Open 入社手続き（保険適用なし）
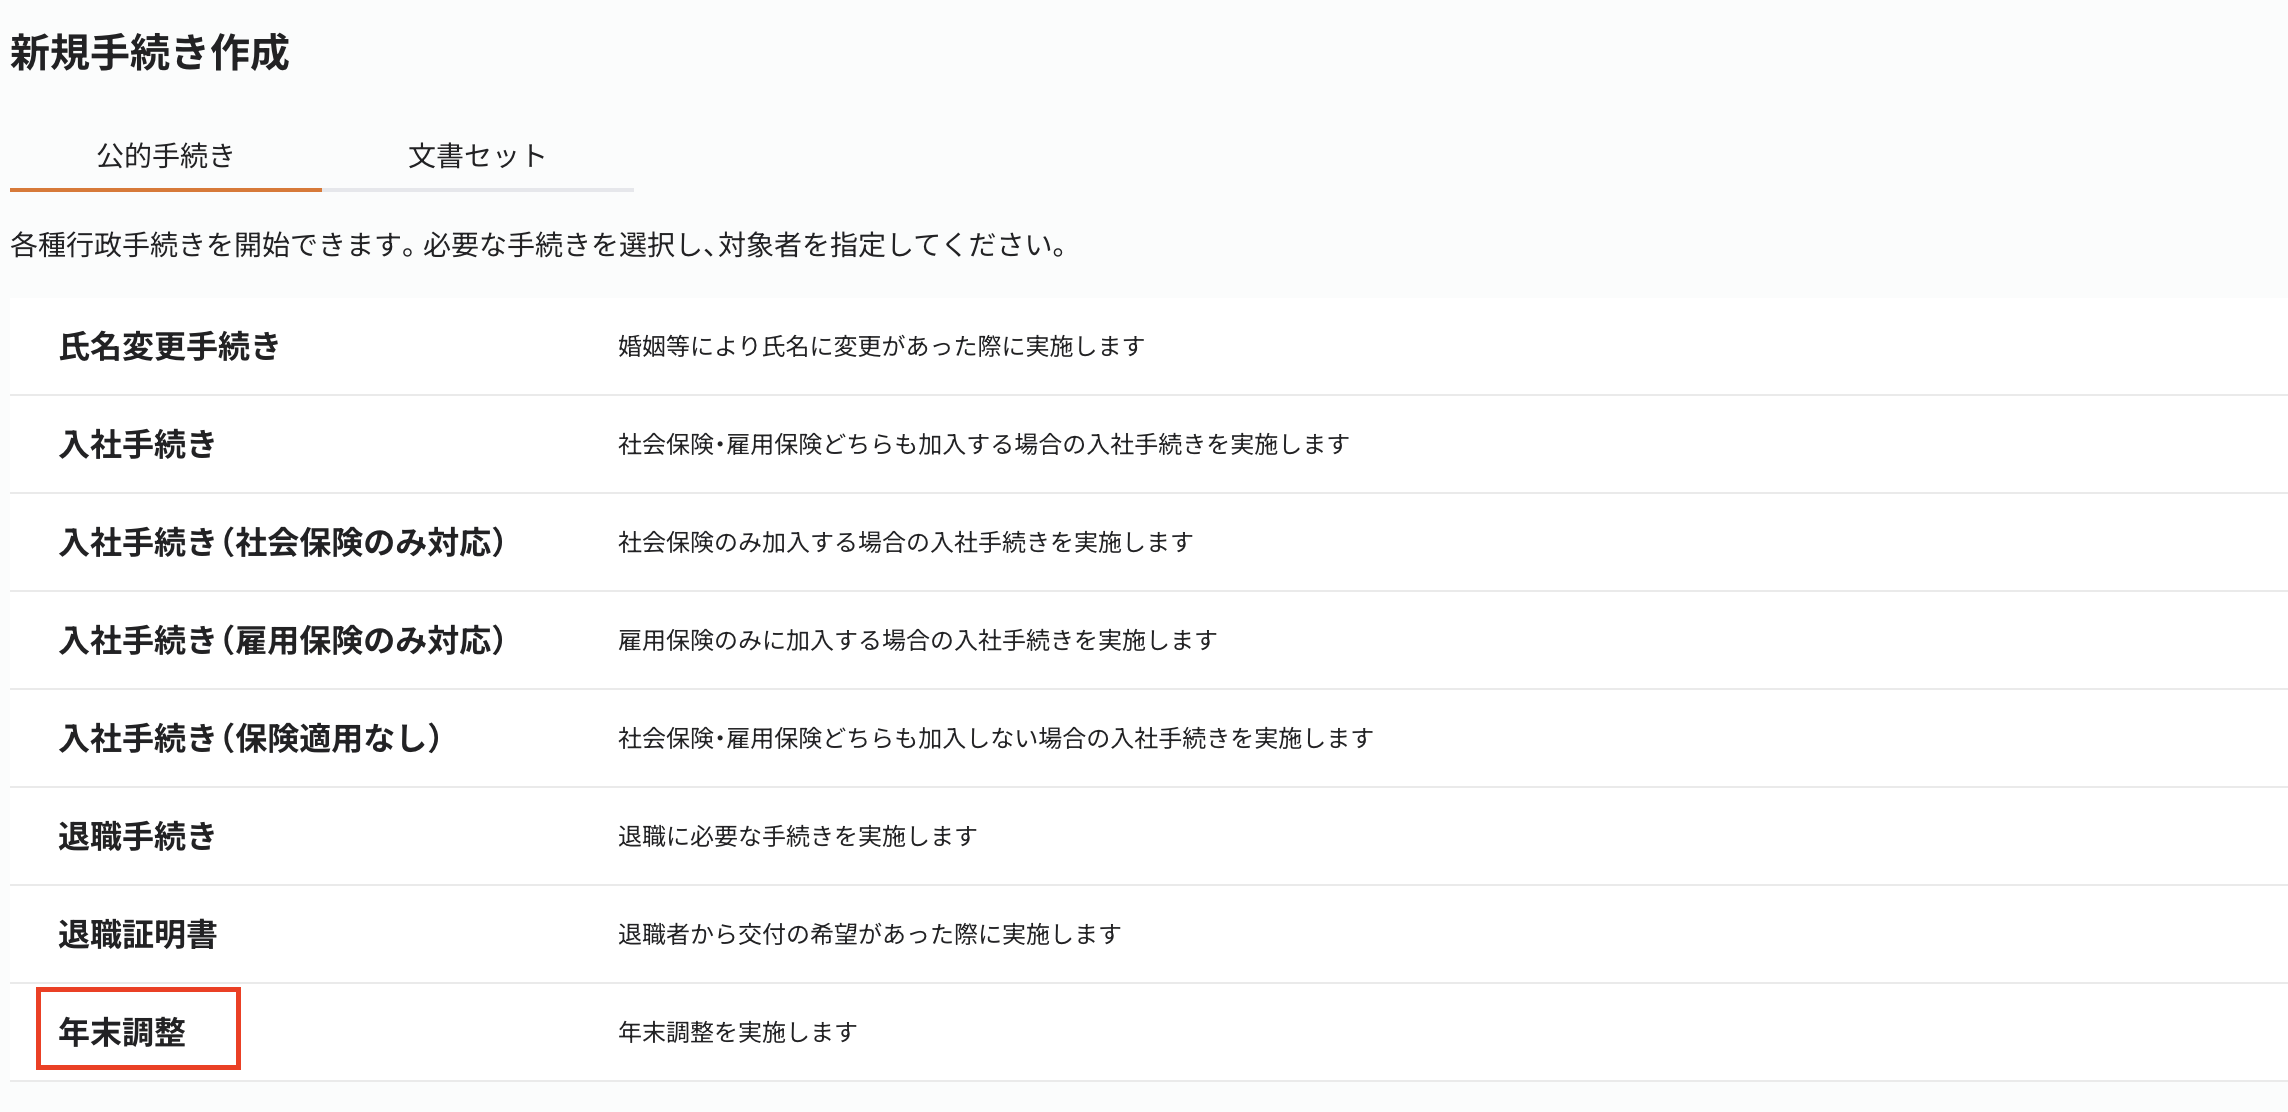 [250, 738]
